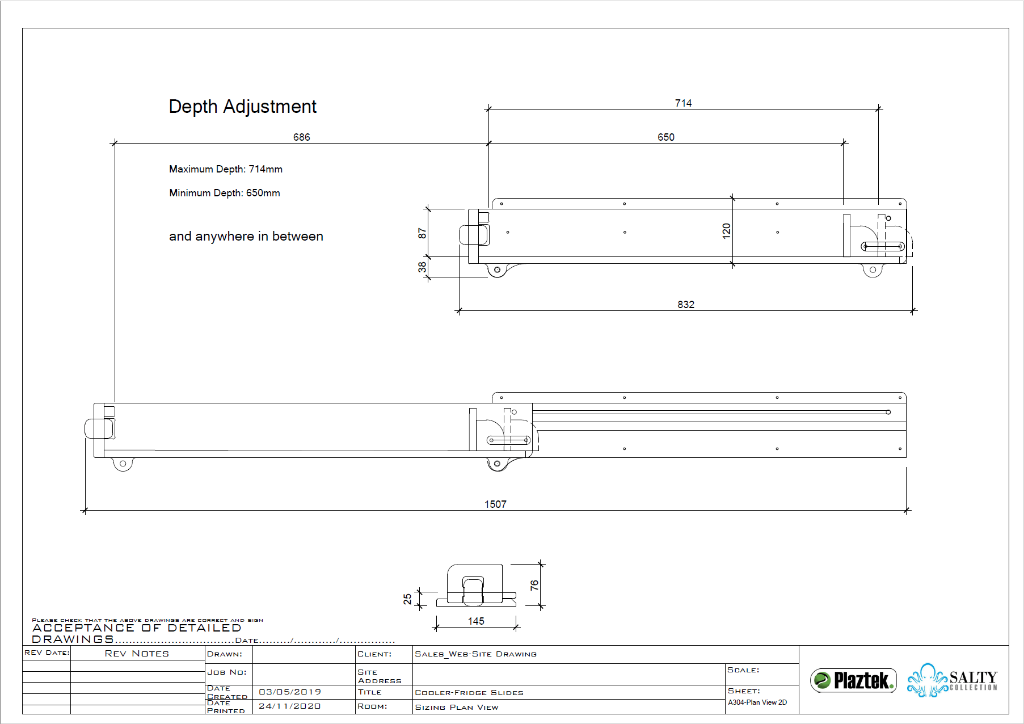Click the 'Scale:' label
Viewport: 1024px width, 724px height.
pyautogui.click(x=743, y=670)
